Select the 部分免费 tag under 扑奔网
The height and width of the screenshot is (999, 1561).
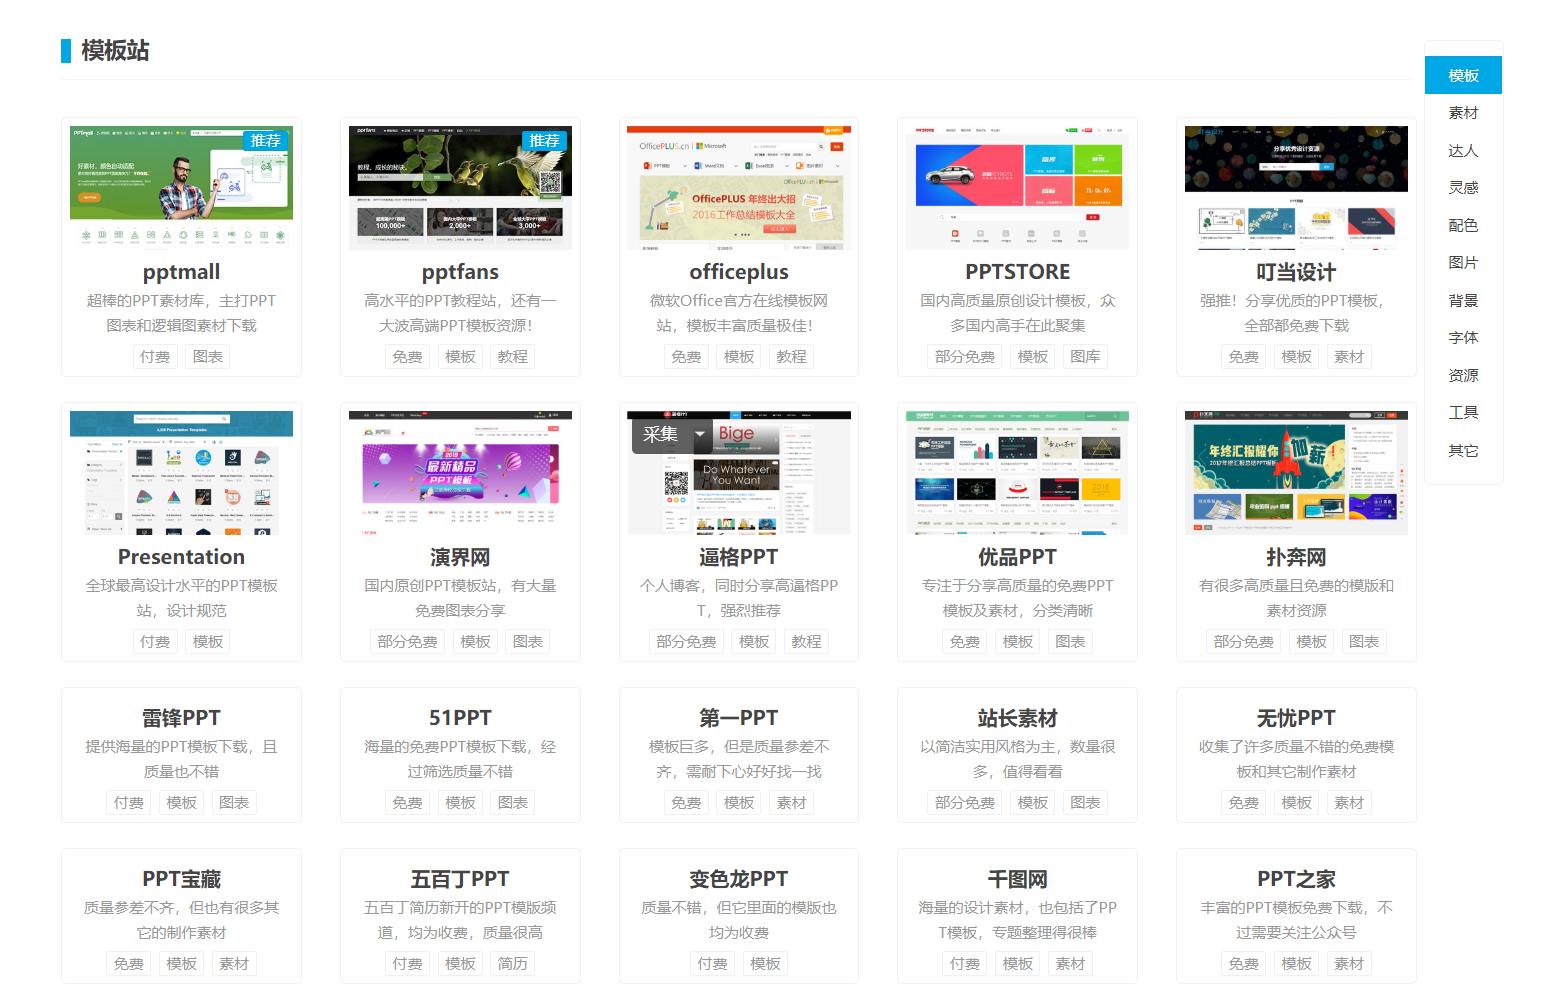[1243, 642]
